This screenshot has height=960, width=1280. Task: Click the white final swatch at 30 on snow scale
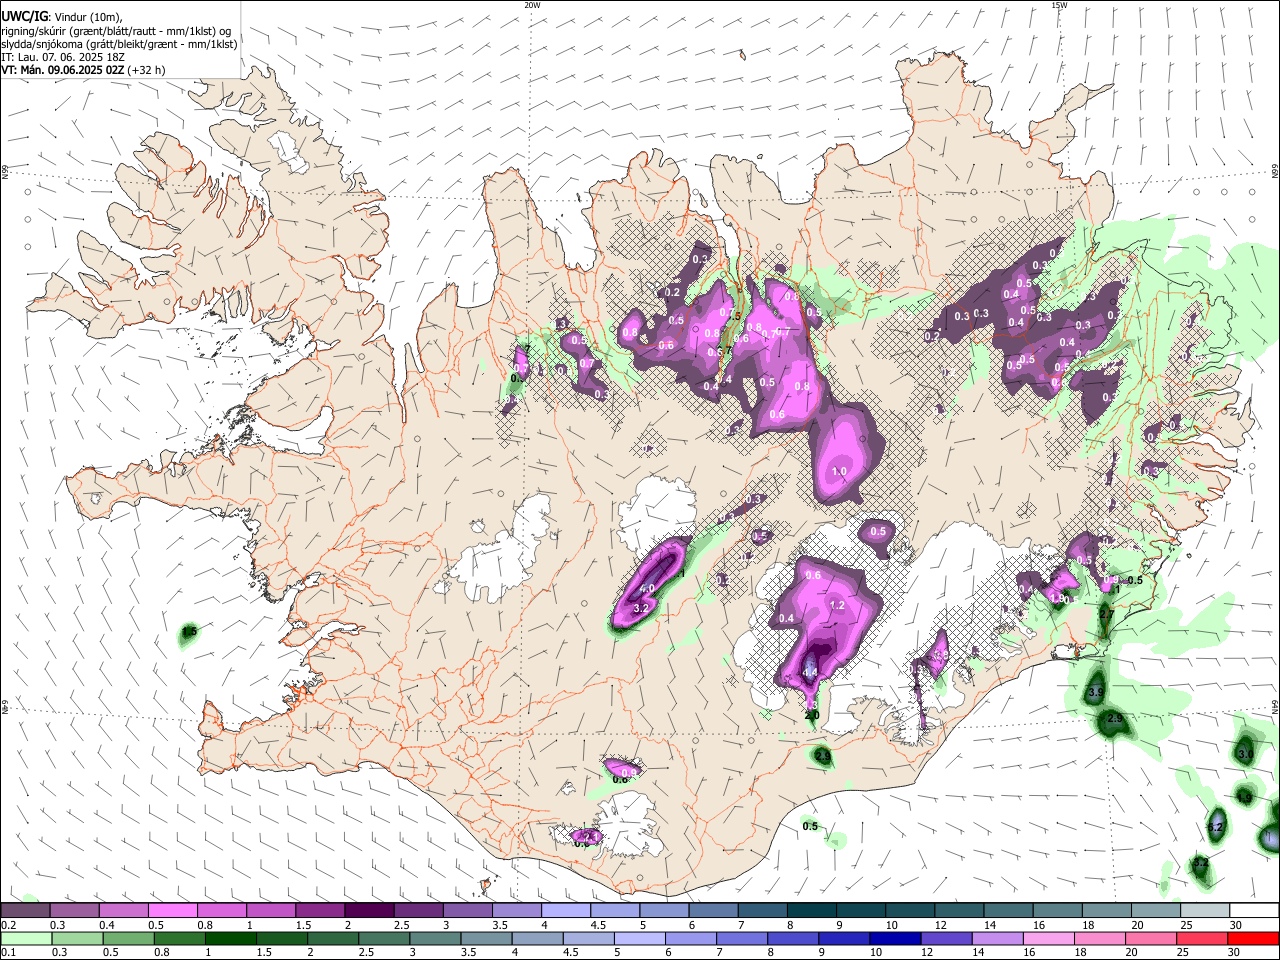1253,911
